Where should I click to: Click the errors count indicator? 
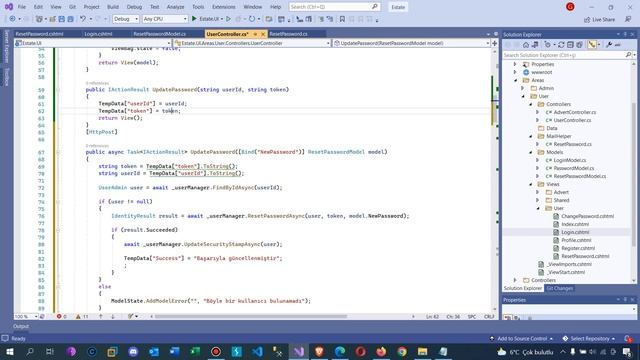click(x=62, y=317)
